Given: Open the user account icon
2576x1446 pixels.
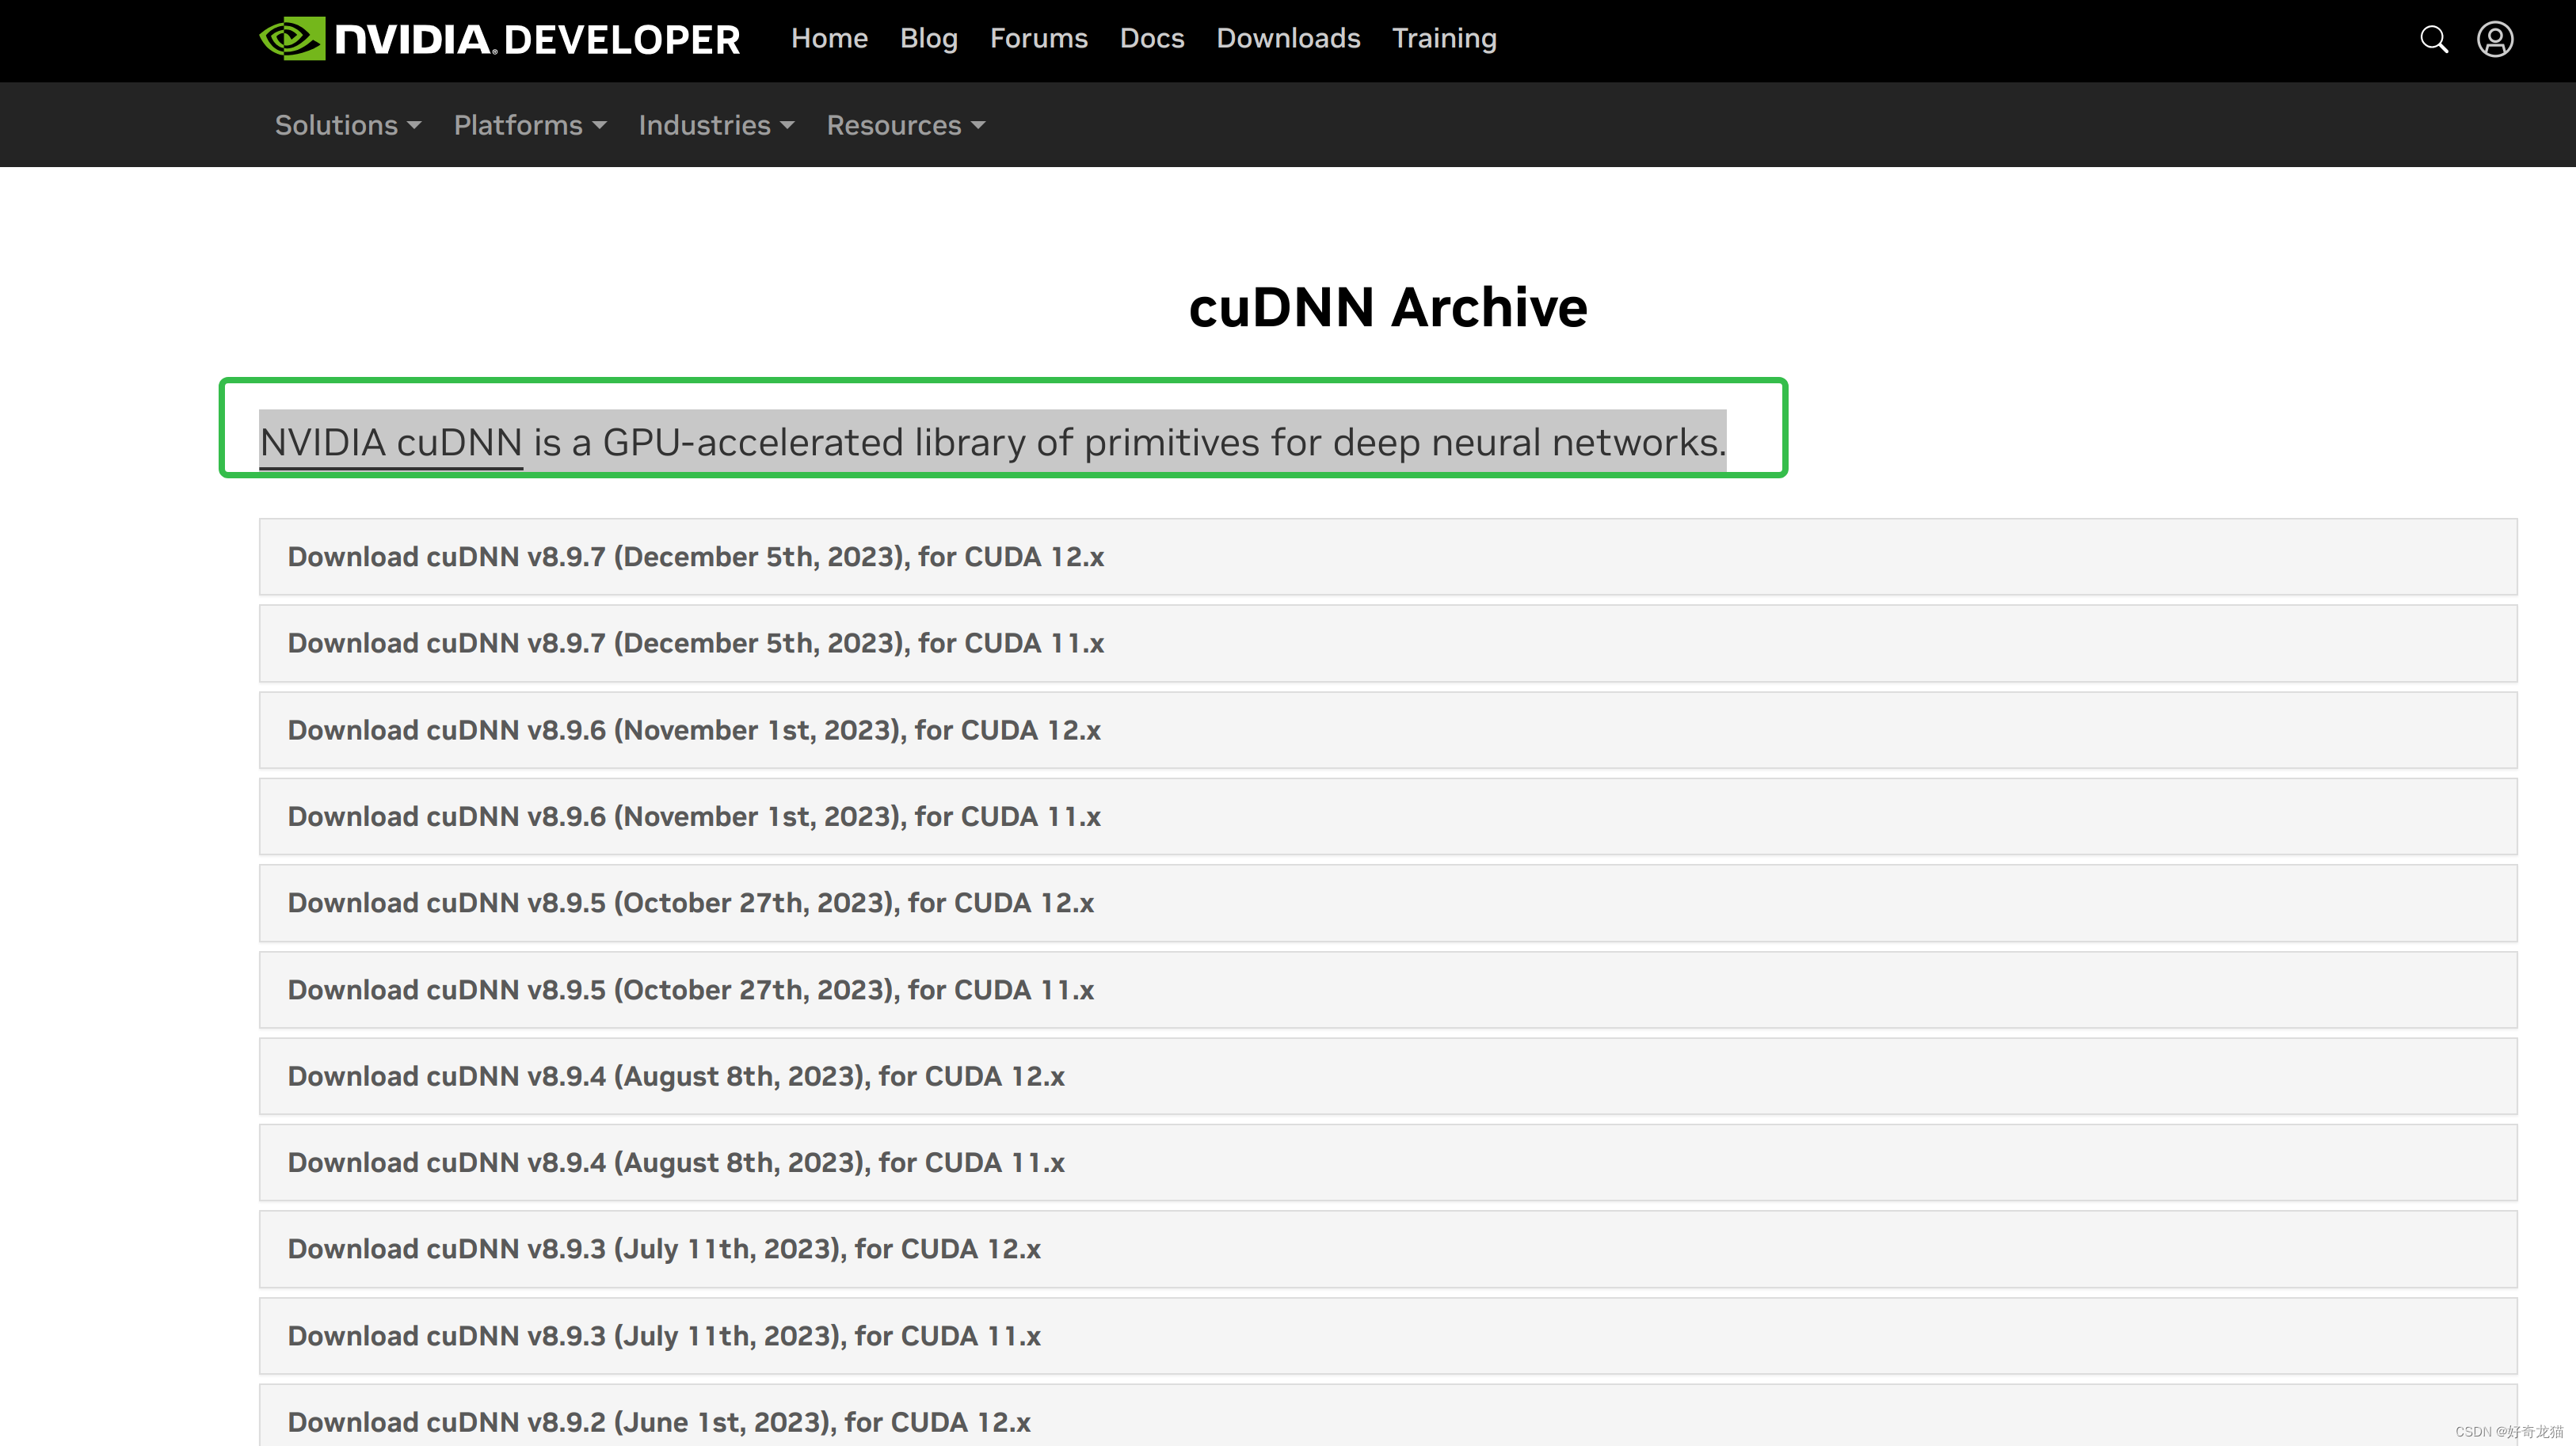Looking at the screenshot, I should point(2495,39).
